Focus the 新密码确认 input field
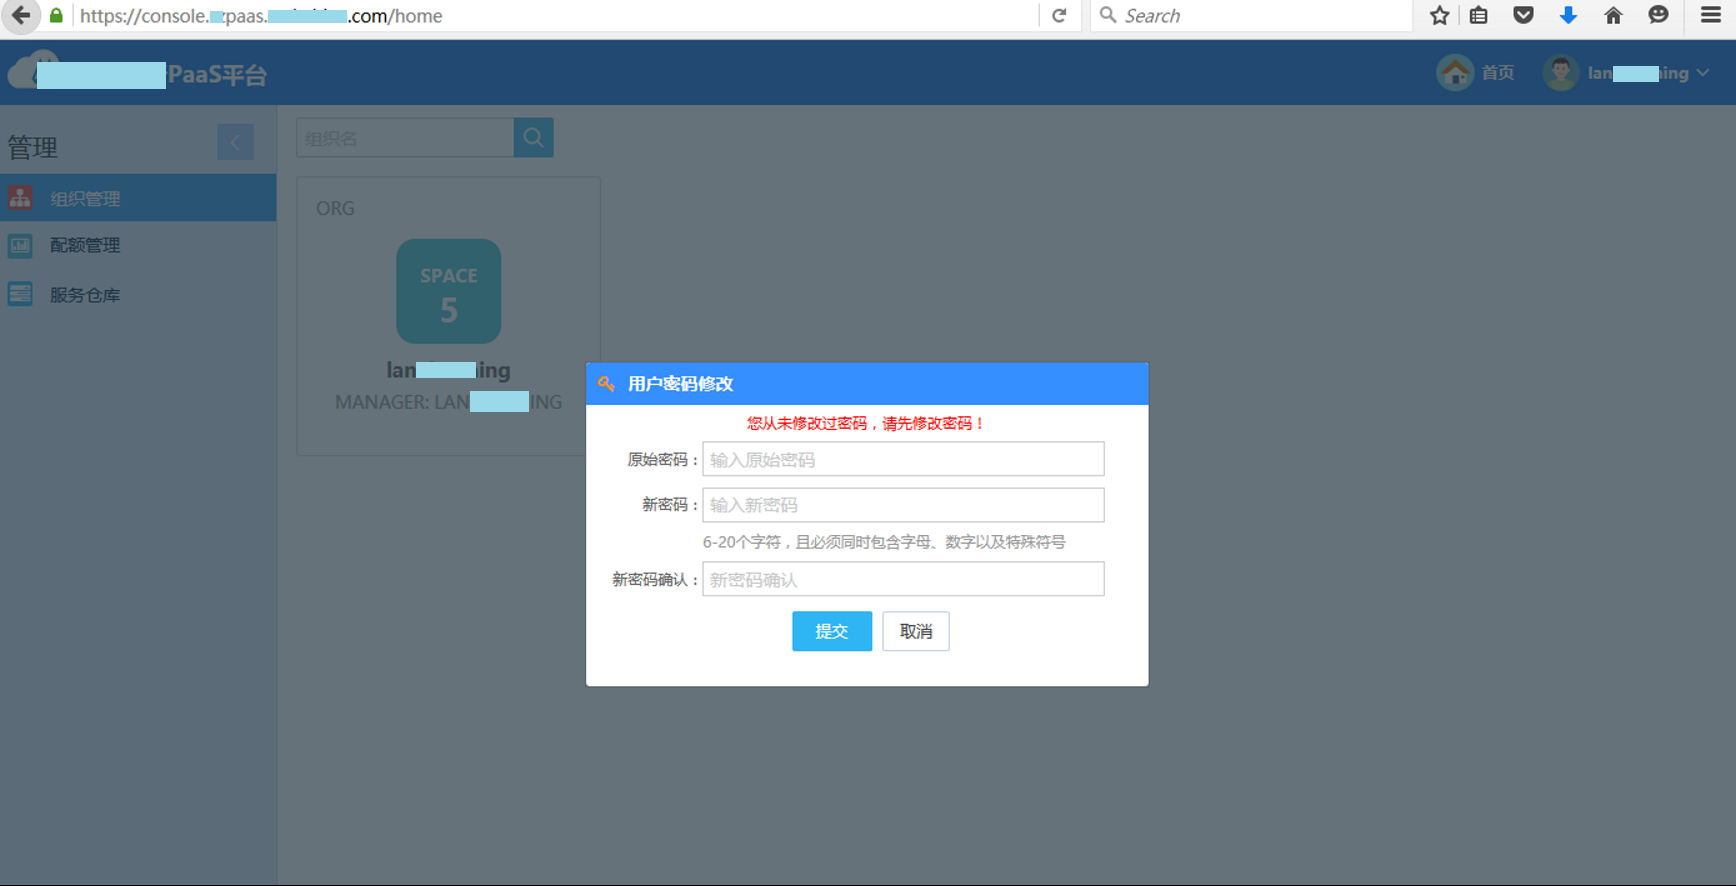The height and width of the screenshot is (886, 1736). click(x=903, y=579)
